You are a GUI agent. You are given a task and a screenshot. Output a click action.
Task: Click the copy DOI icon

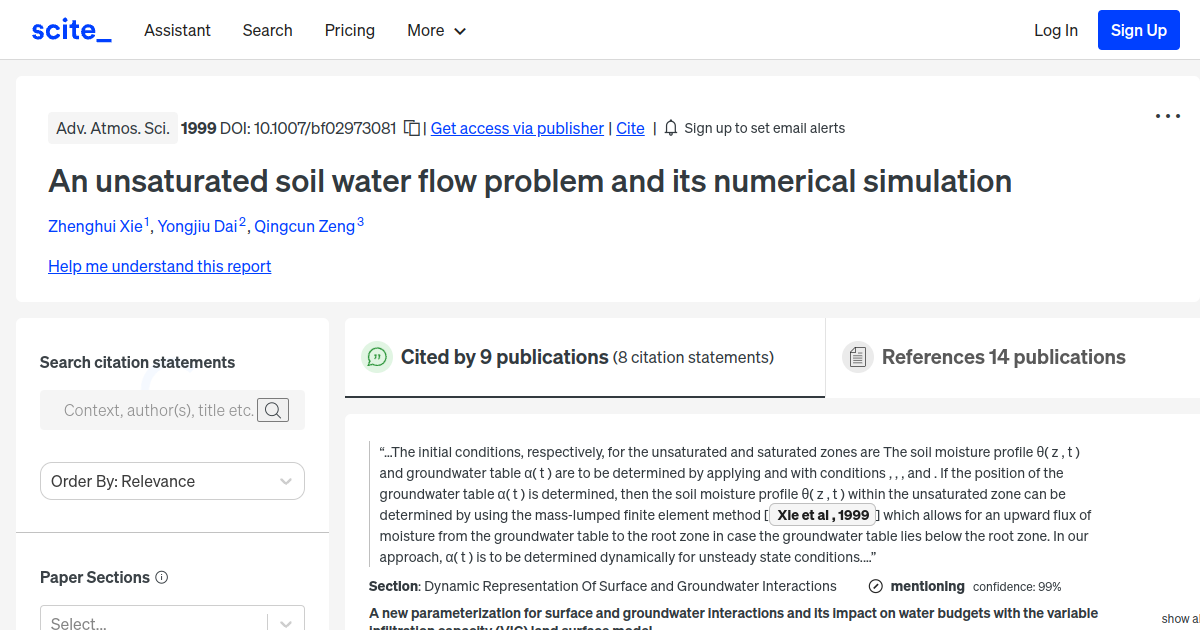click(x=411, y=128)
